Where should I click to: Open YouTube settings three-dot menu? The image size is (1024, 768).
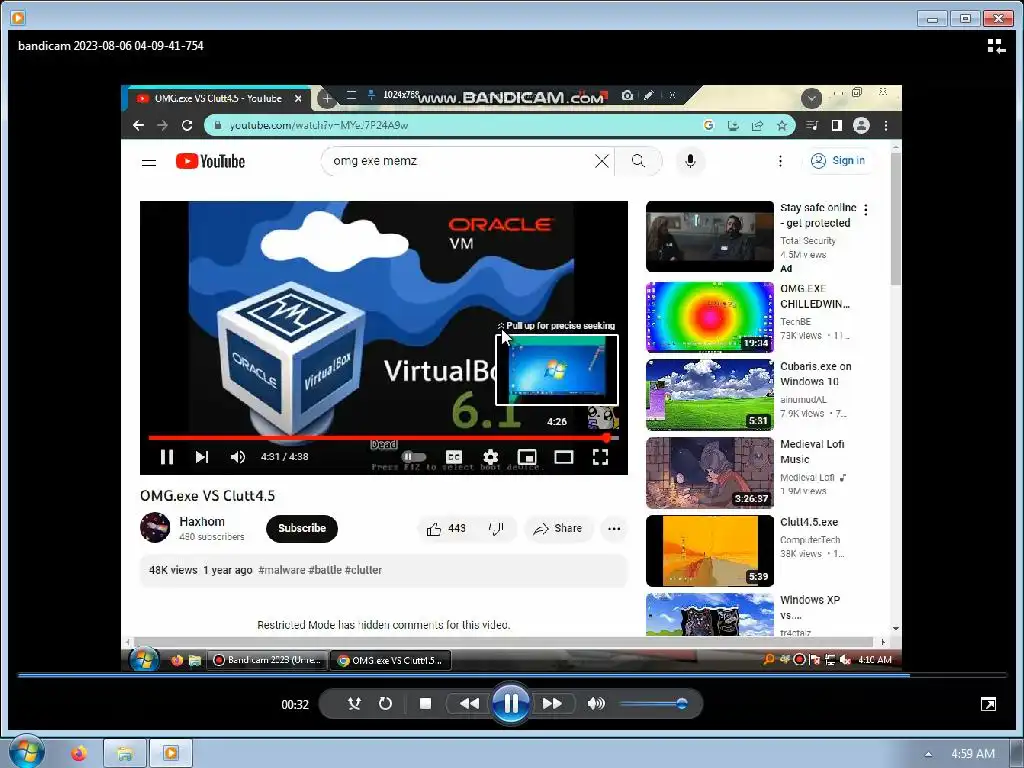[x=780, y=161]
